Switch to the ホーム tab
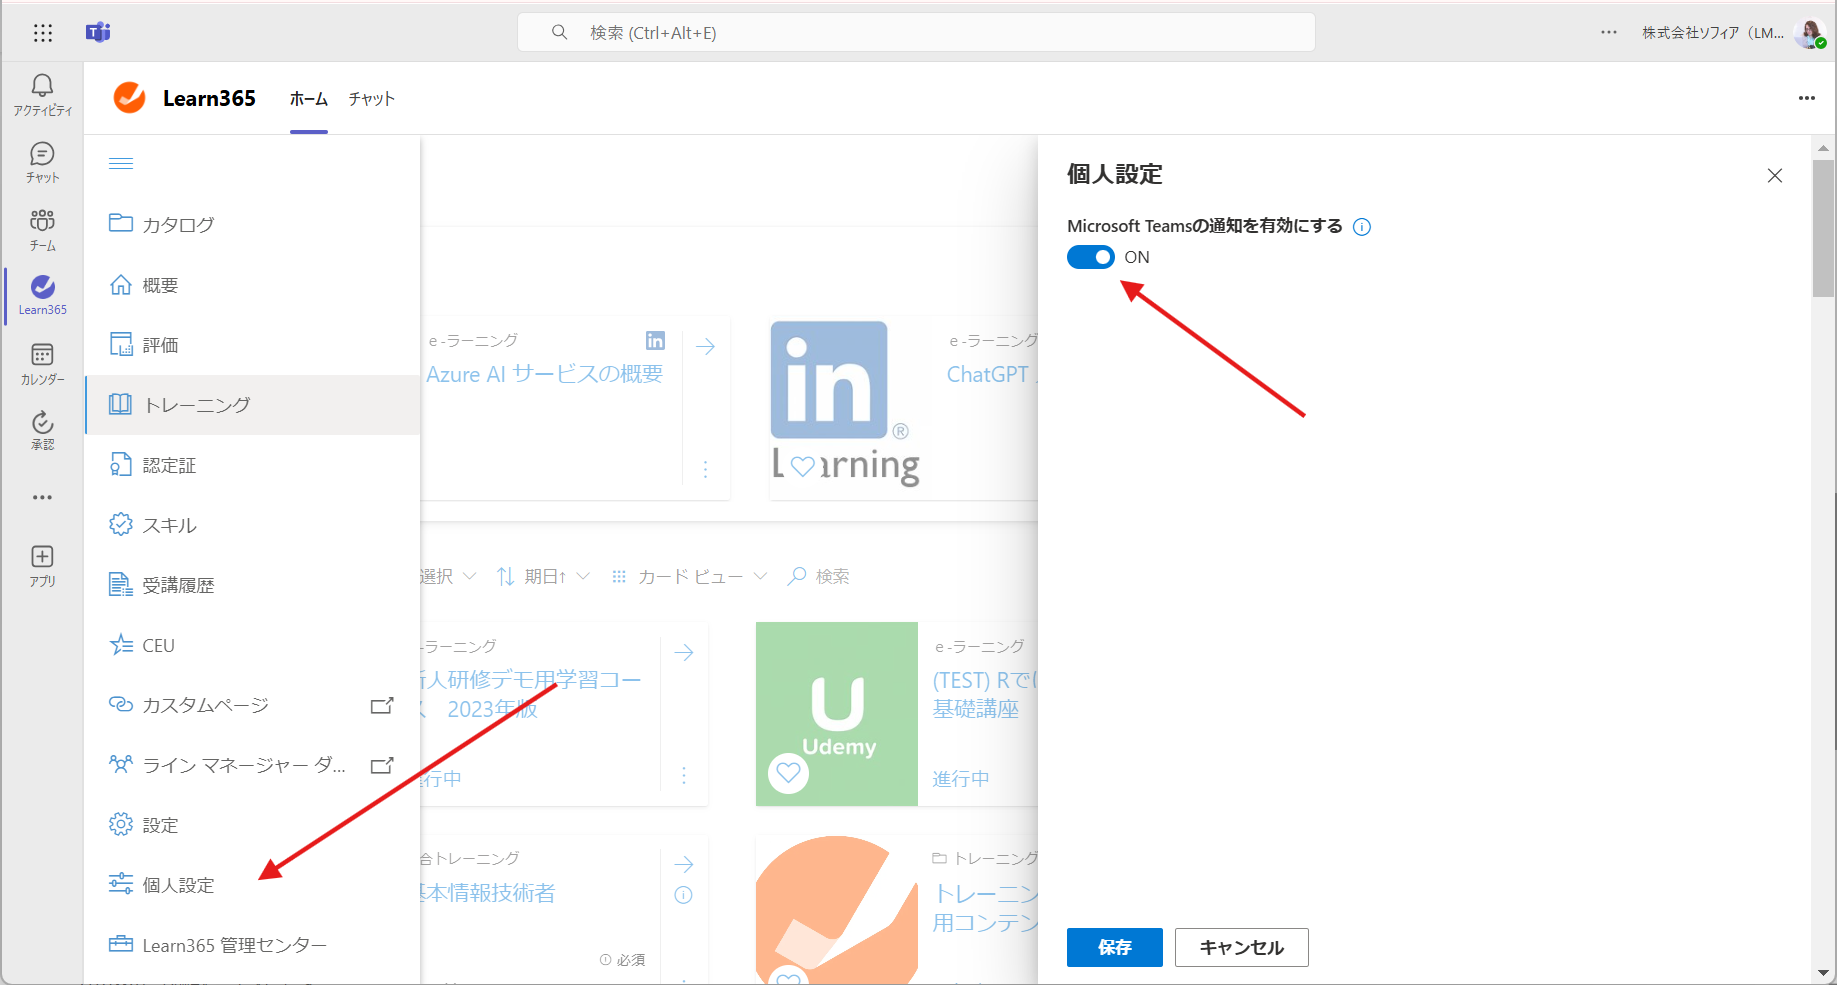This screenshot has width=1837, height=985. pos(309,99)
